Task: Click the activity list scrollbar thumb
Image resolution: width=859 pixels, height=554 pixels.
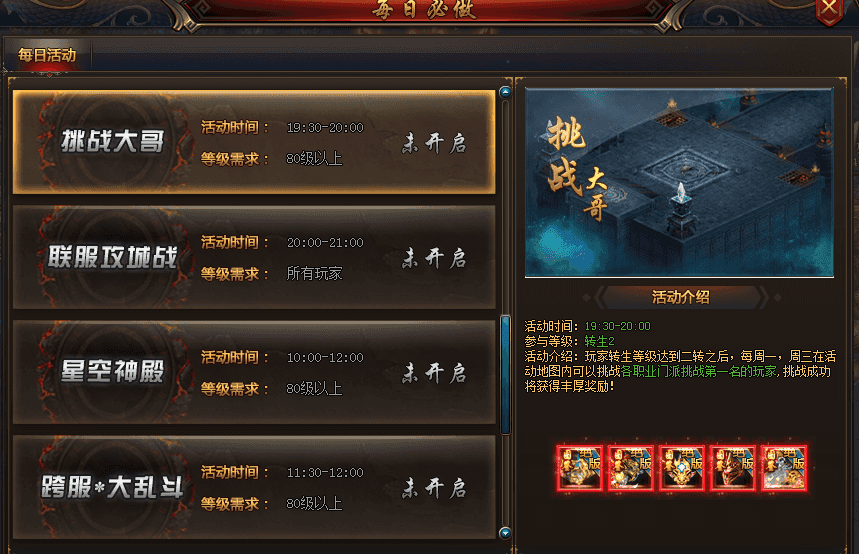Action: [x=506, y=374]
